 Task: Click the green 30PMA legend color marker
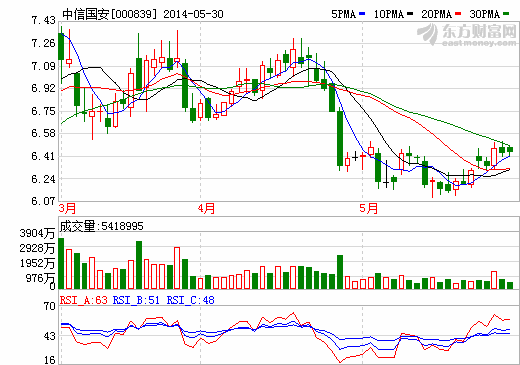click(x=506, y=14)
